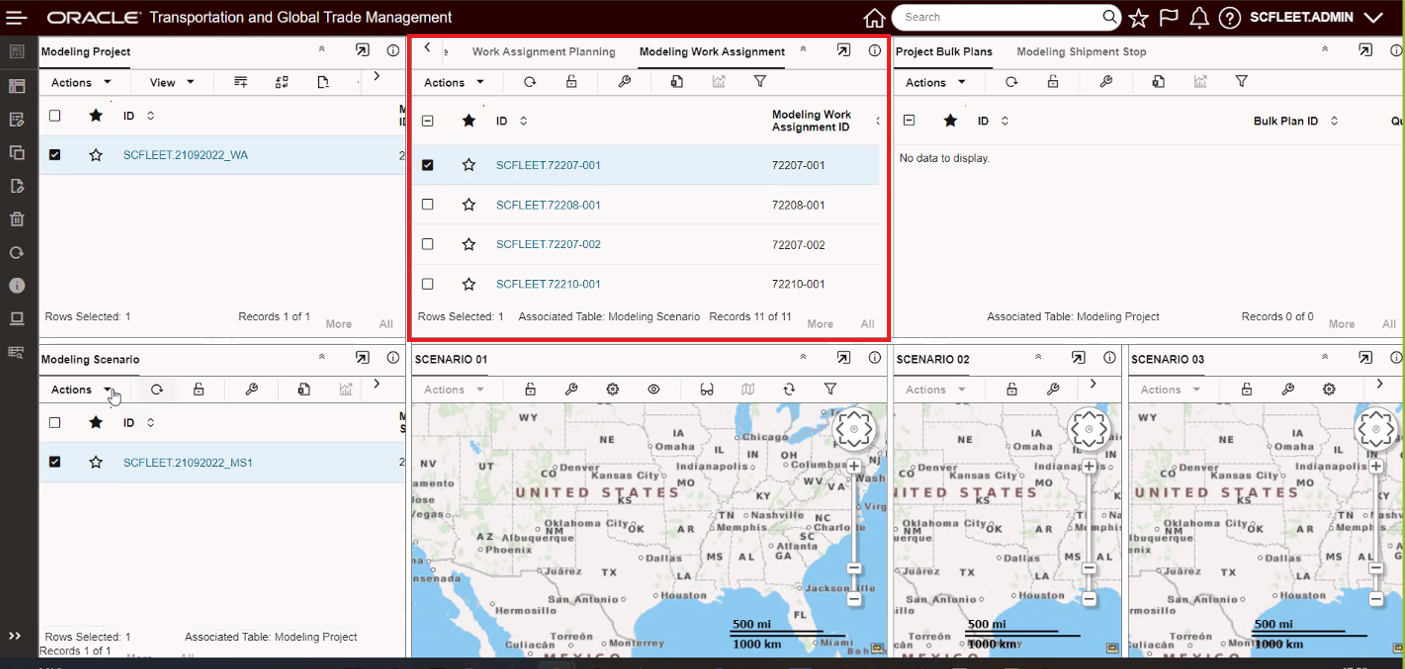Open View dropdown in Modeling Project
This screenshot has height=669, width=1405.
point(172,83)
